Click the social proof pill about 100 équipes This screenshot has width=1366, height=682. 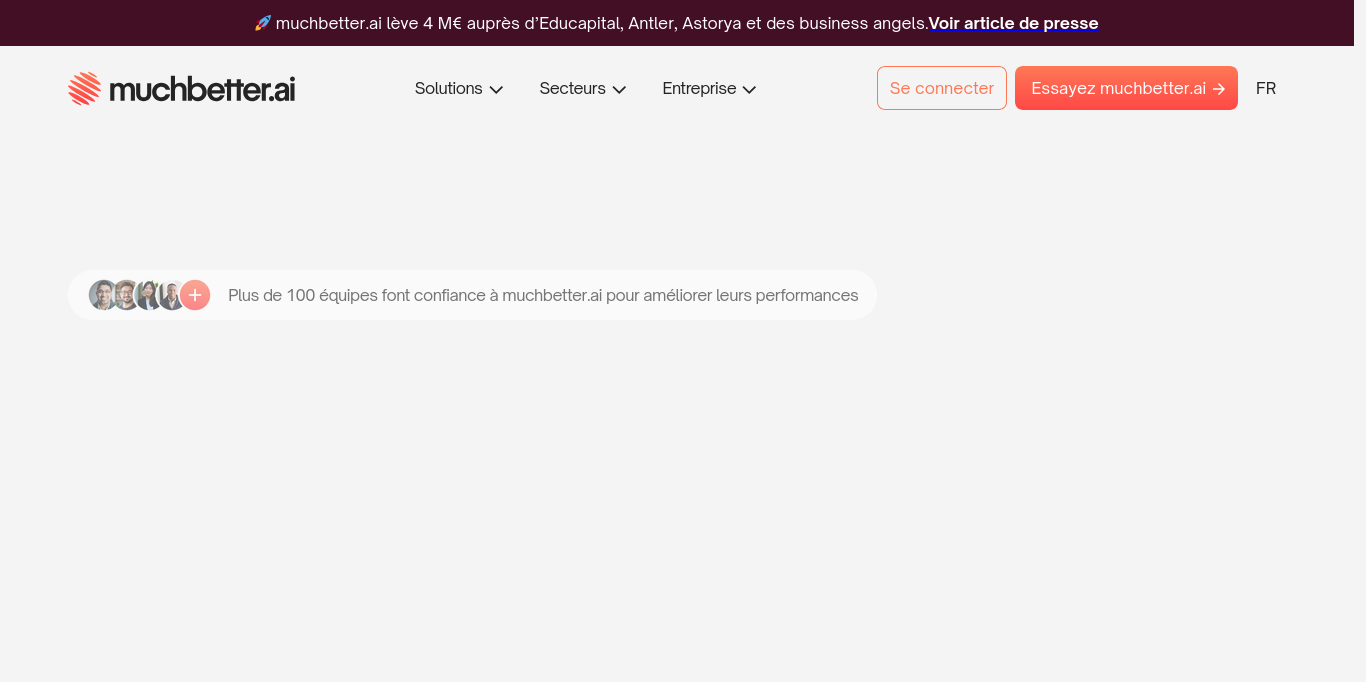pyautogui.click(x=471, y=295)
